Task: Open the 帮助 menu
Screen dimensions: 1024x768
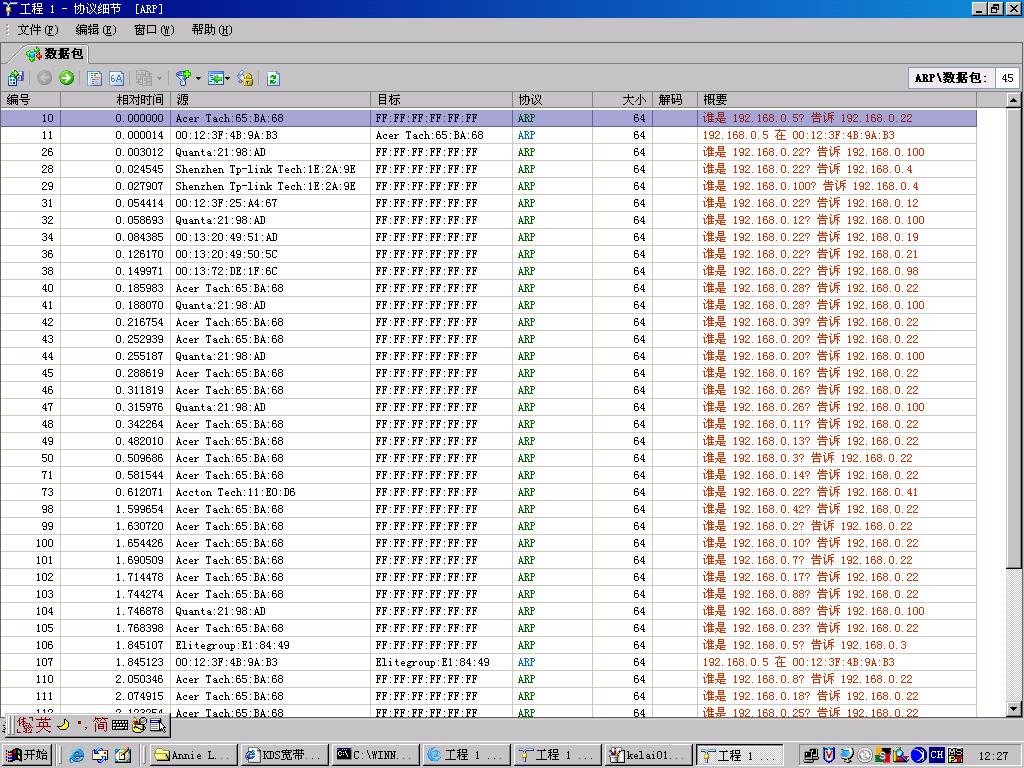Action: coord(211,30)
